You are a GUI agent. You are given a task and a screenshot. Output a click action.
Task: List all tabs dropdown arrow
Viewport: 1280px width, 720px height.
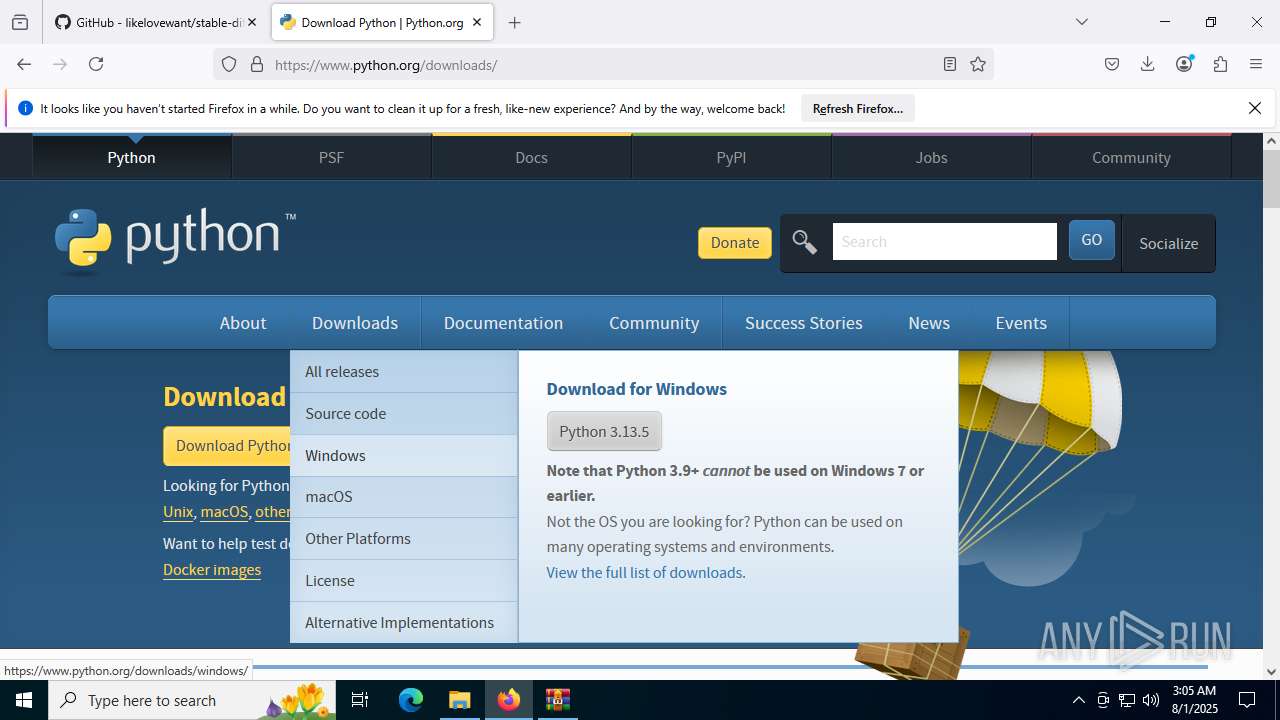click(x=1081, y=22)
